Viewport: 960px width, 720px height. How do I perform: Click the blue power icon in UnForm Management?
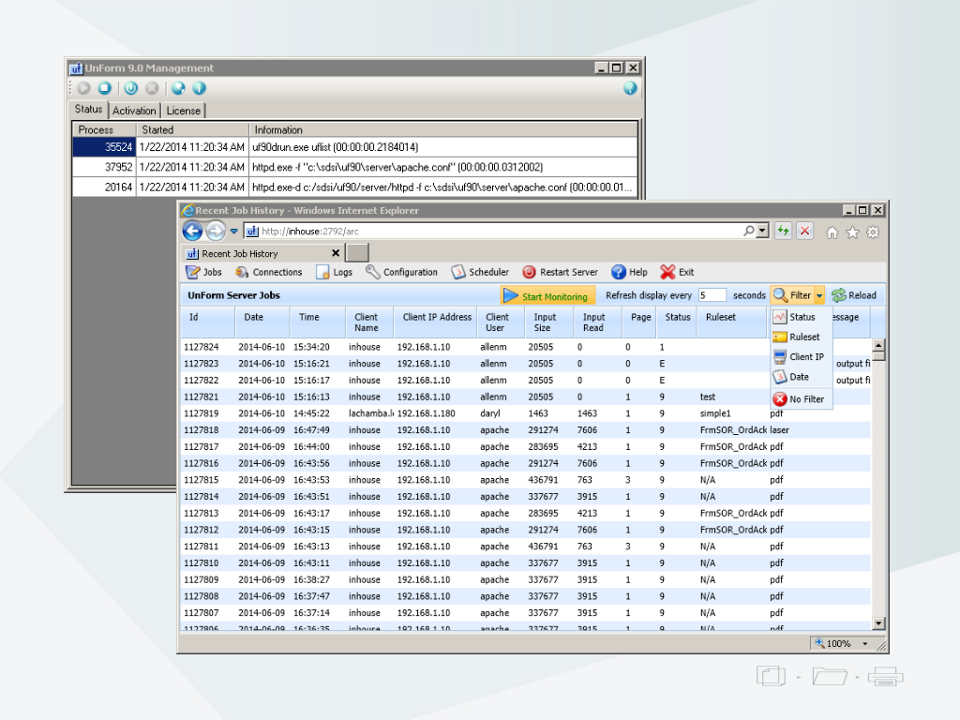point(130,88)
